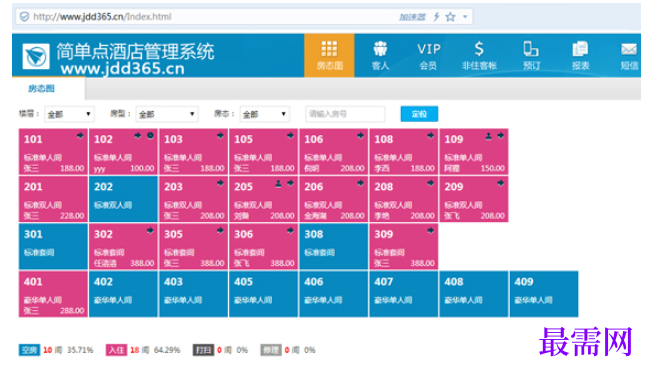Screen dimensions: 651x373
Task: Click the blue 空房 vacant legend swatch
Action: pos(29,350)
